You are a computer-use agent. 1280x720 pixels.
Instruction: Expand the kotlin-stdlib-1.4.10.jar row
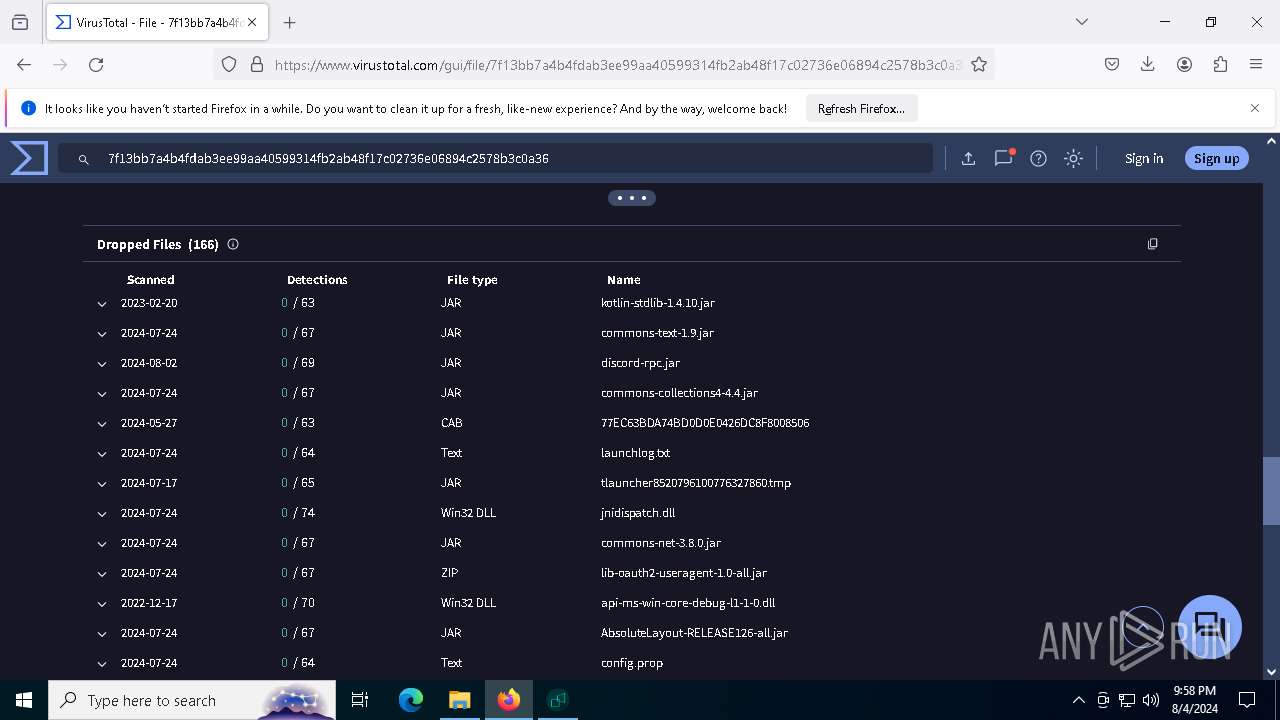[102, 303]
